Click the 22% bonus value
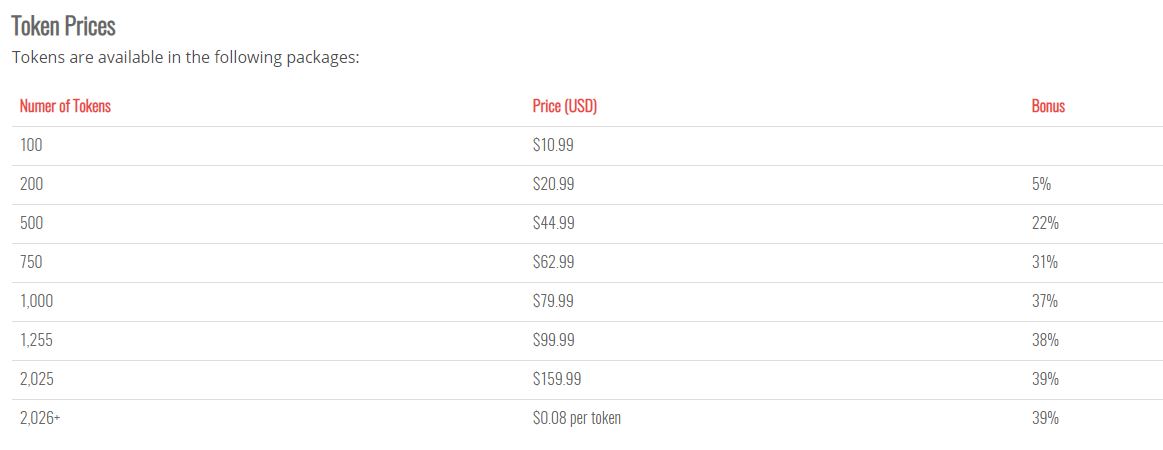This screenshot has height=450, width=1163. click(x=1045, y=223)
